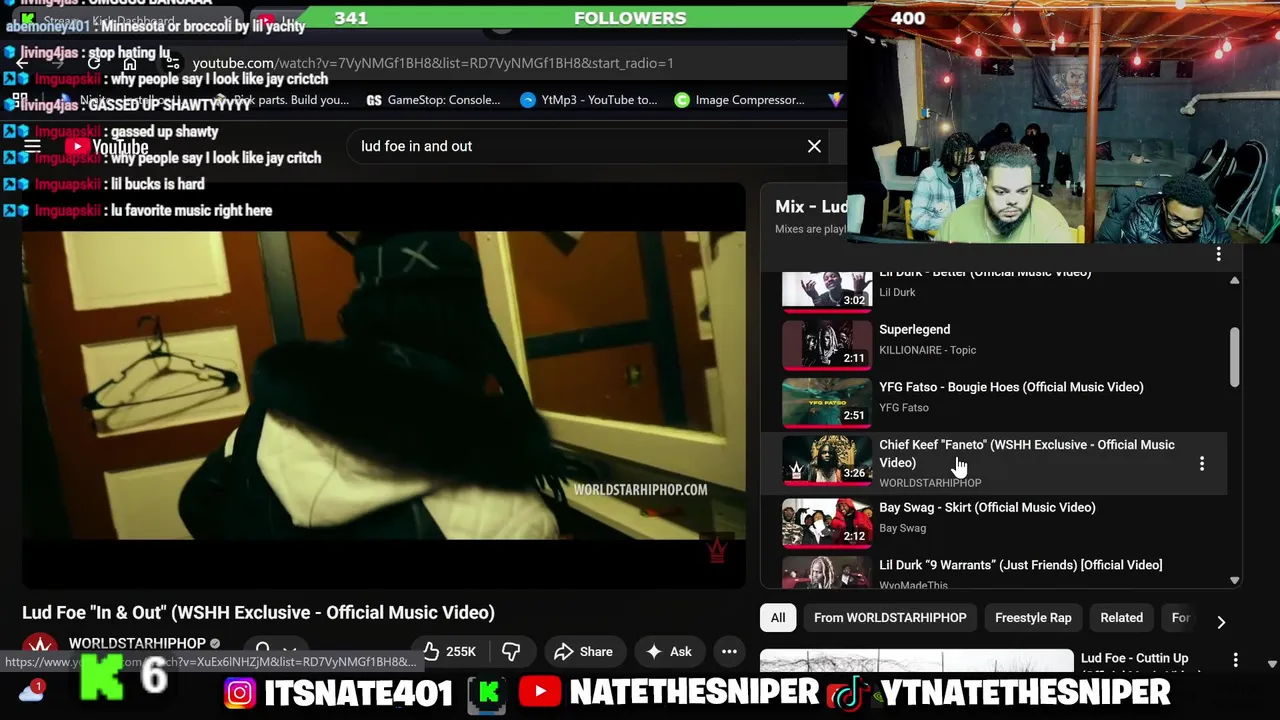Click the playlist scrollbar down arrow
This screenshot has height=720, width=1280.
coord(1234,580)
